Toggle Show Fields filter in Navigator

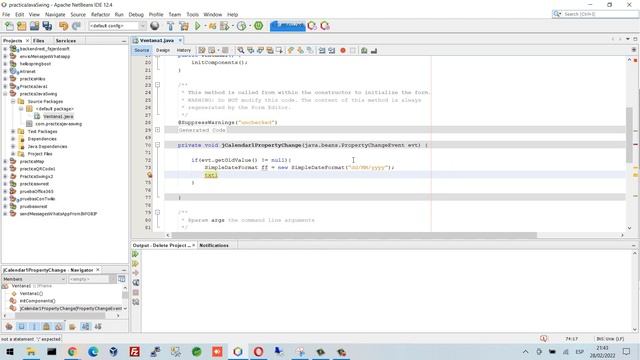pyautogui.click(x=22, y=327)
